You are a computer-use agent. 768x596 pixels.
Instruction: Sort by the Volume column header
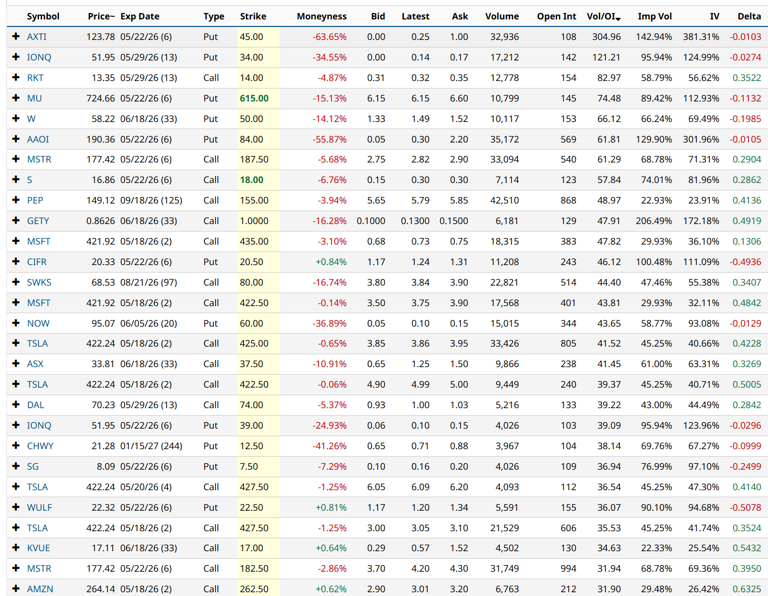[x=502, y=16]
